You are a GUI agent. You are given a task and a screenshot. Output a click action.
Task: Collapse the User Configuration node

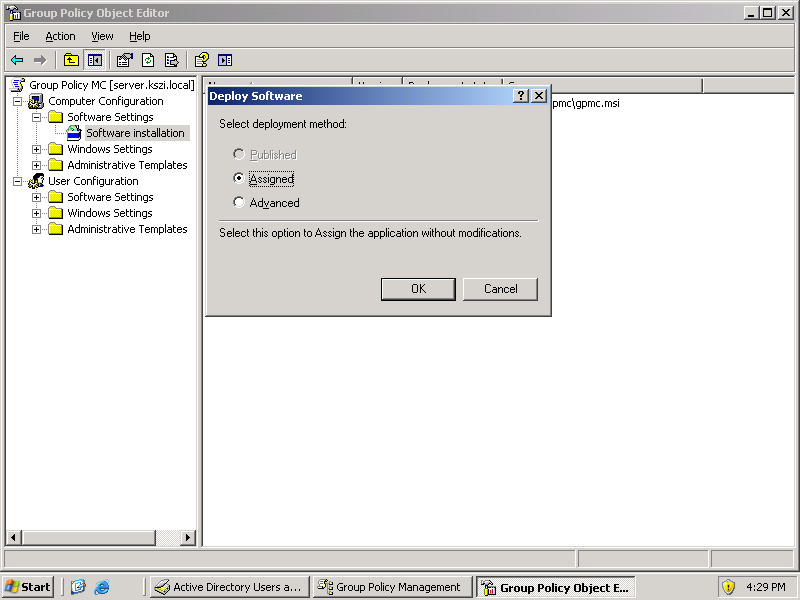coord(17,181)
